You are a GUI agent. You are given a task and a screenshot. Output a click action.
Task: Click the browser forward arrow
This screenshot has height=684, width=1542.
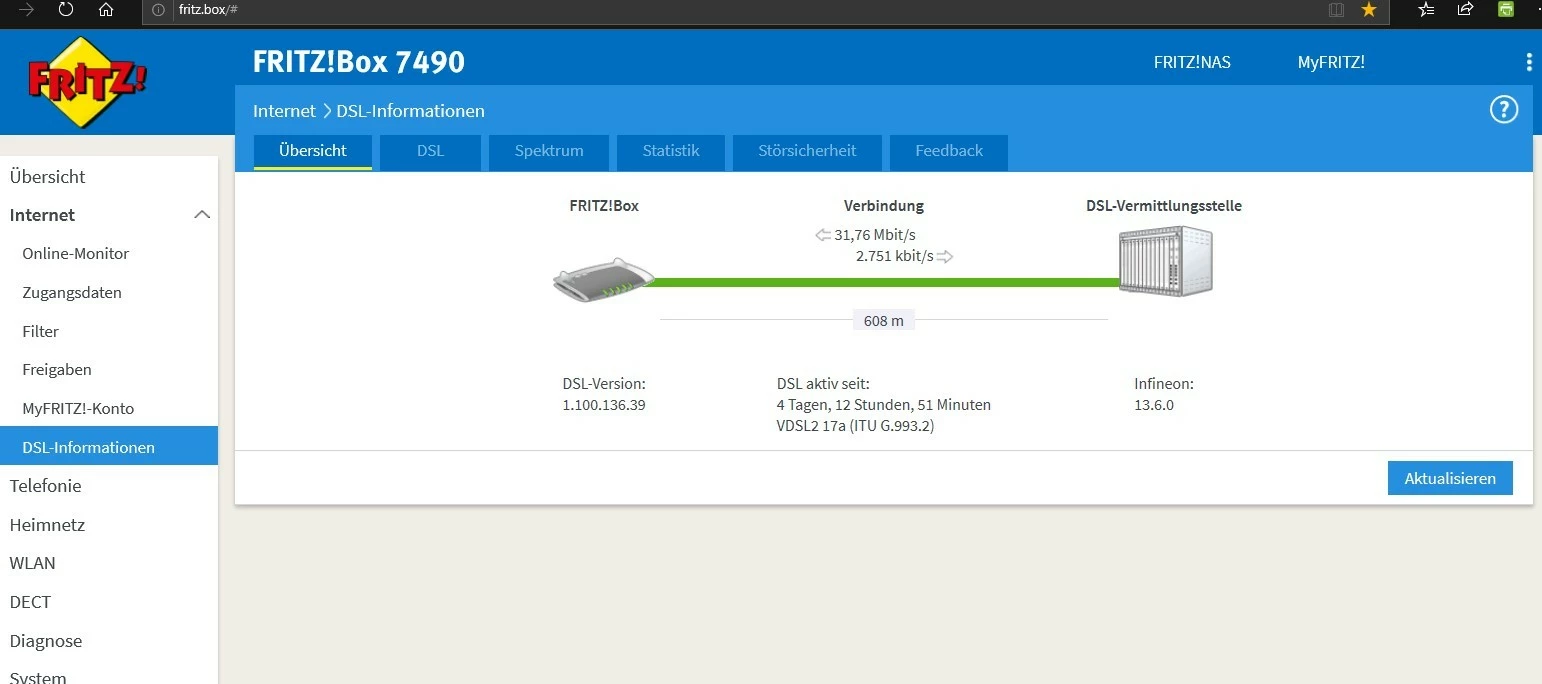(x=27, y=10)
